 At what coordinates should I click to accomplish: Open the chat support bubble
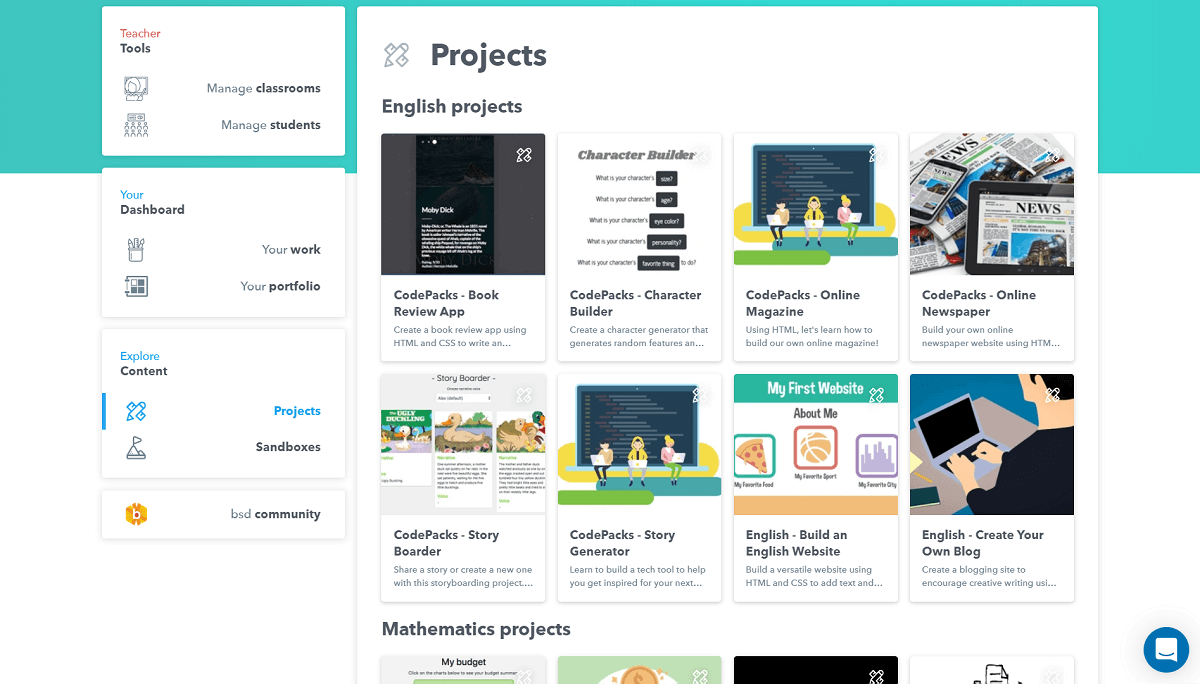pos(1166,650)
